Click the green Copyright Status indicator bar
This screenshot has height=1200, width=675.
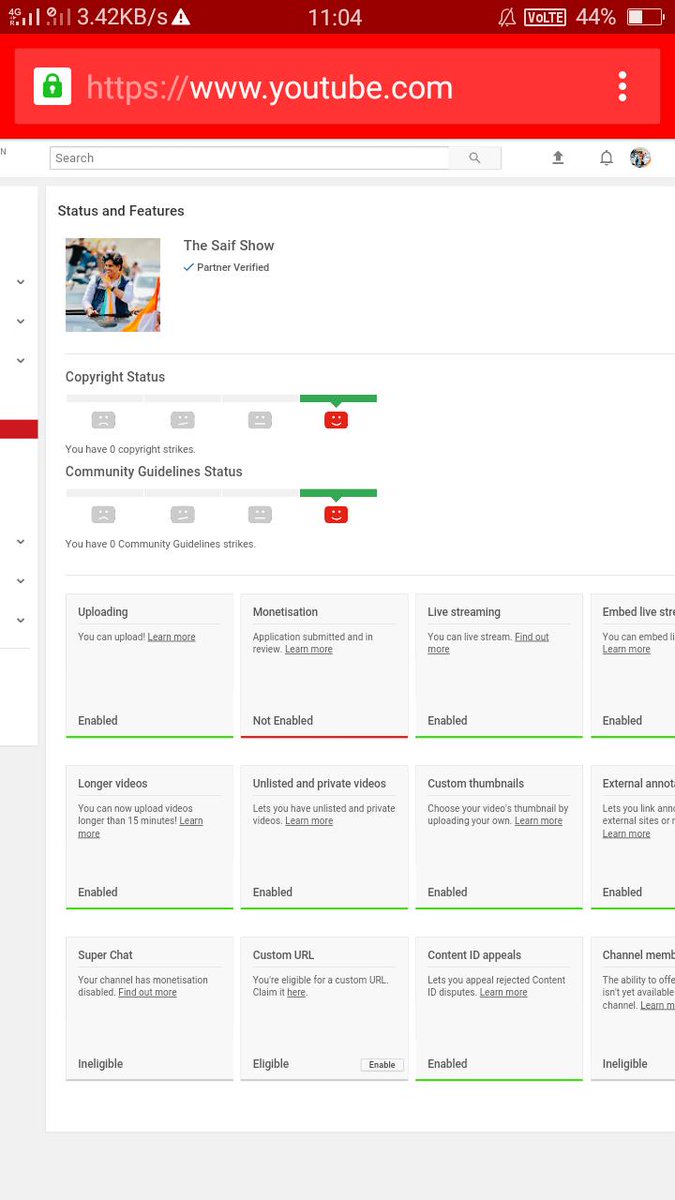338,398
